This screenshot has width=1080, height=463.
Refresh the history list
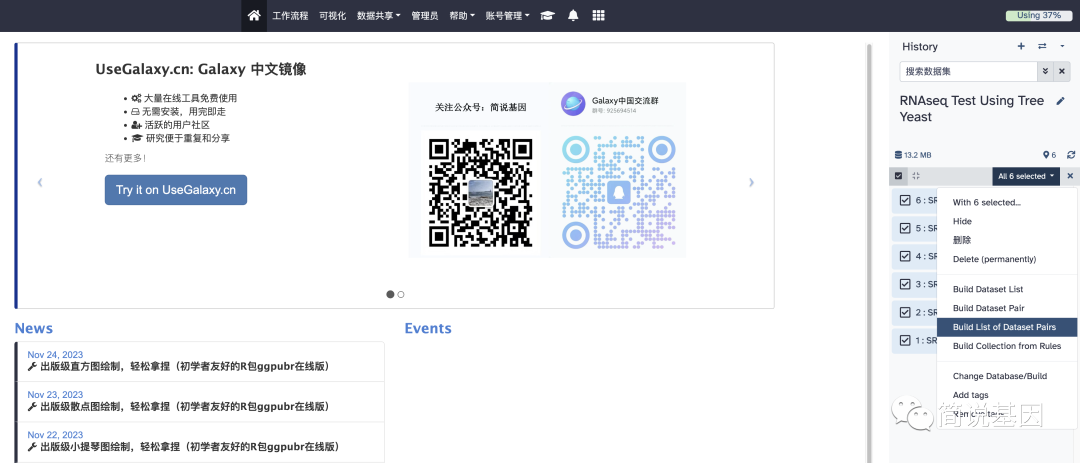point(1070,155)
